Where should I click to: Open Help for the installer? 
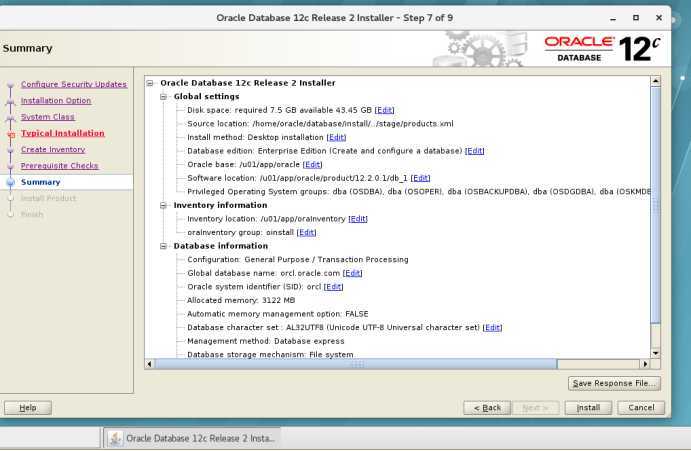pyautogui.click(x=28, y=408)
